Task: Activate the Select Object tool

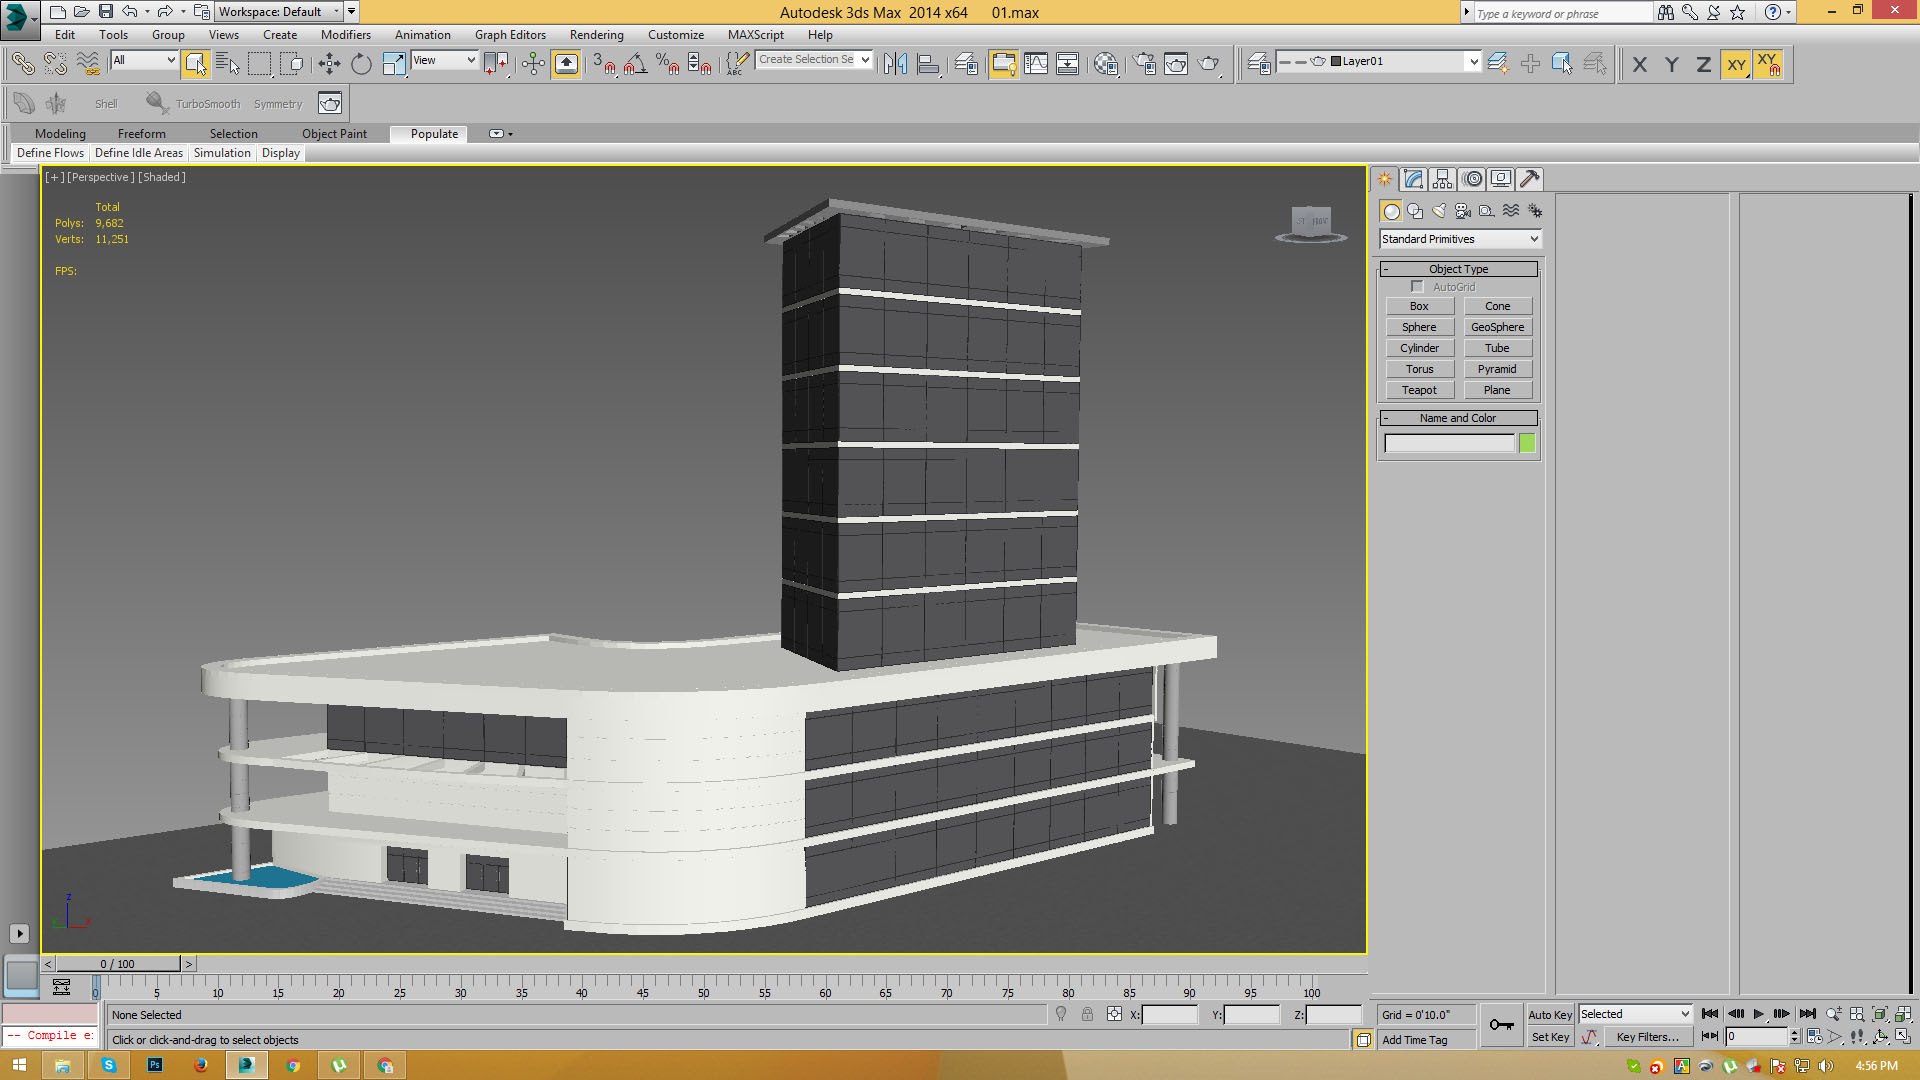Action: click(x=196, y=64)
